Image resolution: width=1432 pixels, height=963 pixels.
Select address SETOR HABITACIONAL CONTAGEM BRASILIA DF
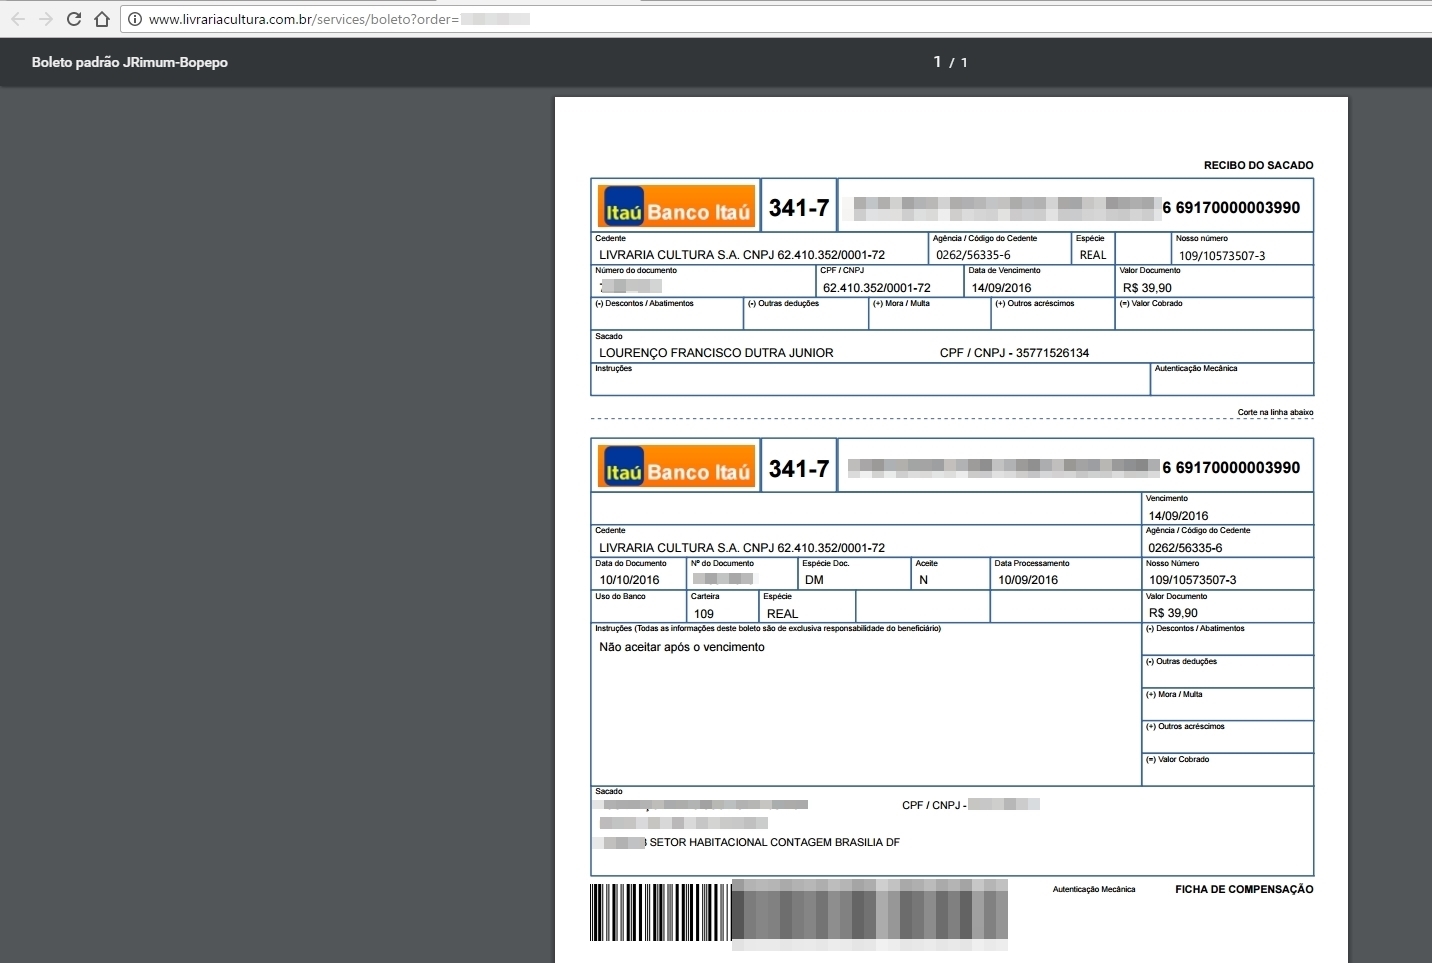click(x=774, y=842)
